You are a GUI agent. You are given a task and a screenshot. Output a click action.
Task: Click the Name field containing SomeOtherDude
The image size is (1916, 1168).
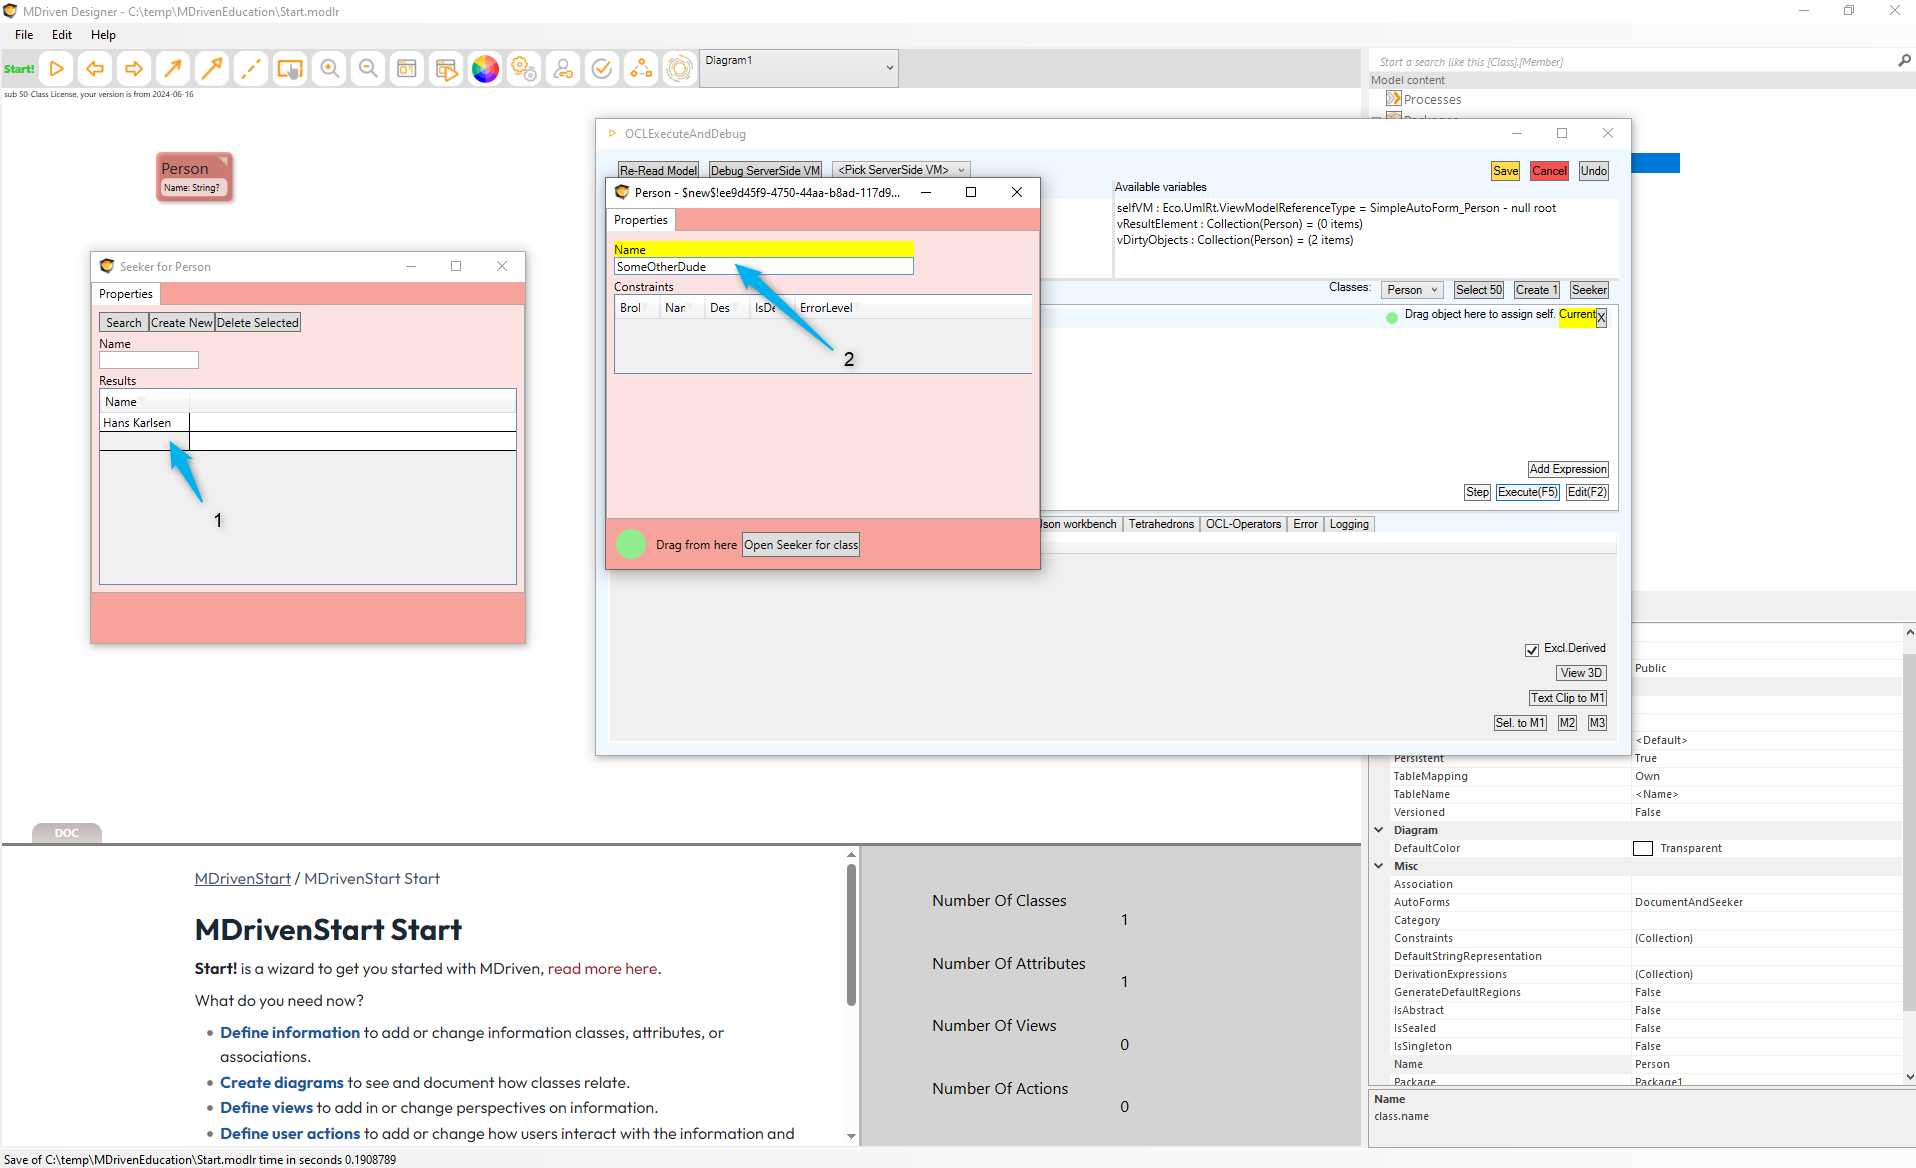point(762,267)
